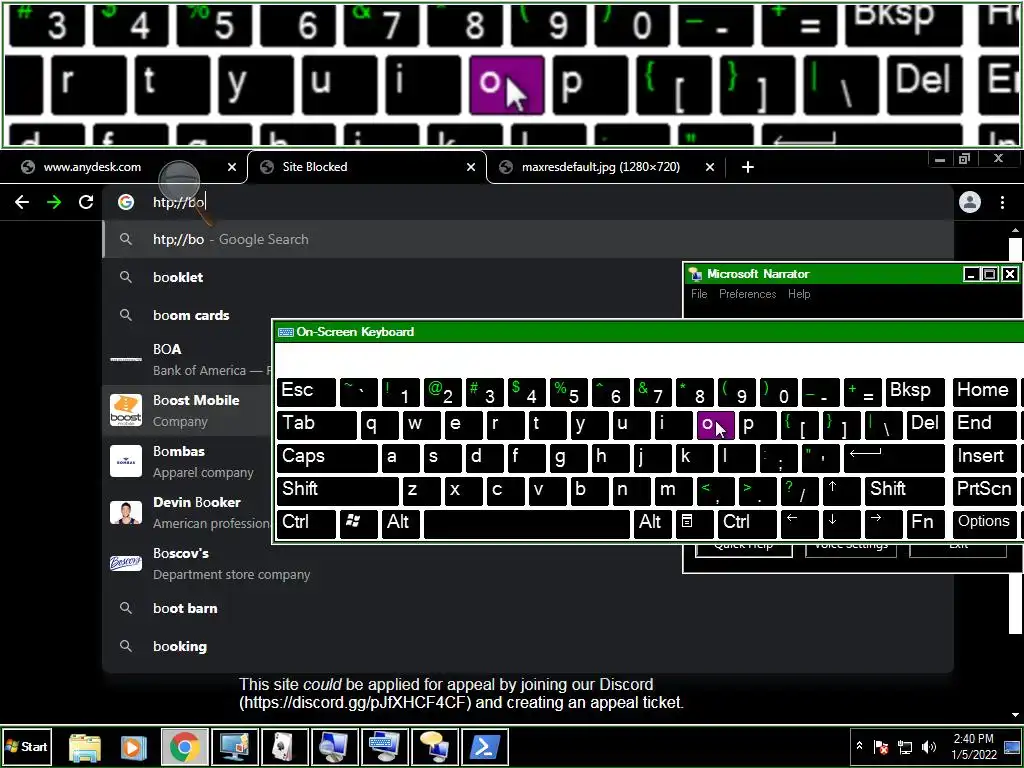Select the BOA Bank of America suggestion
Image resolution: width=1024 pixels, height=768 pixels.
[x=189, y=359]
